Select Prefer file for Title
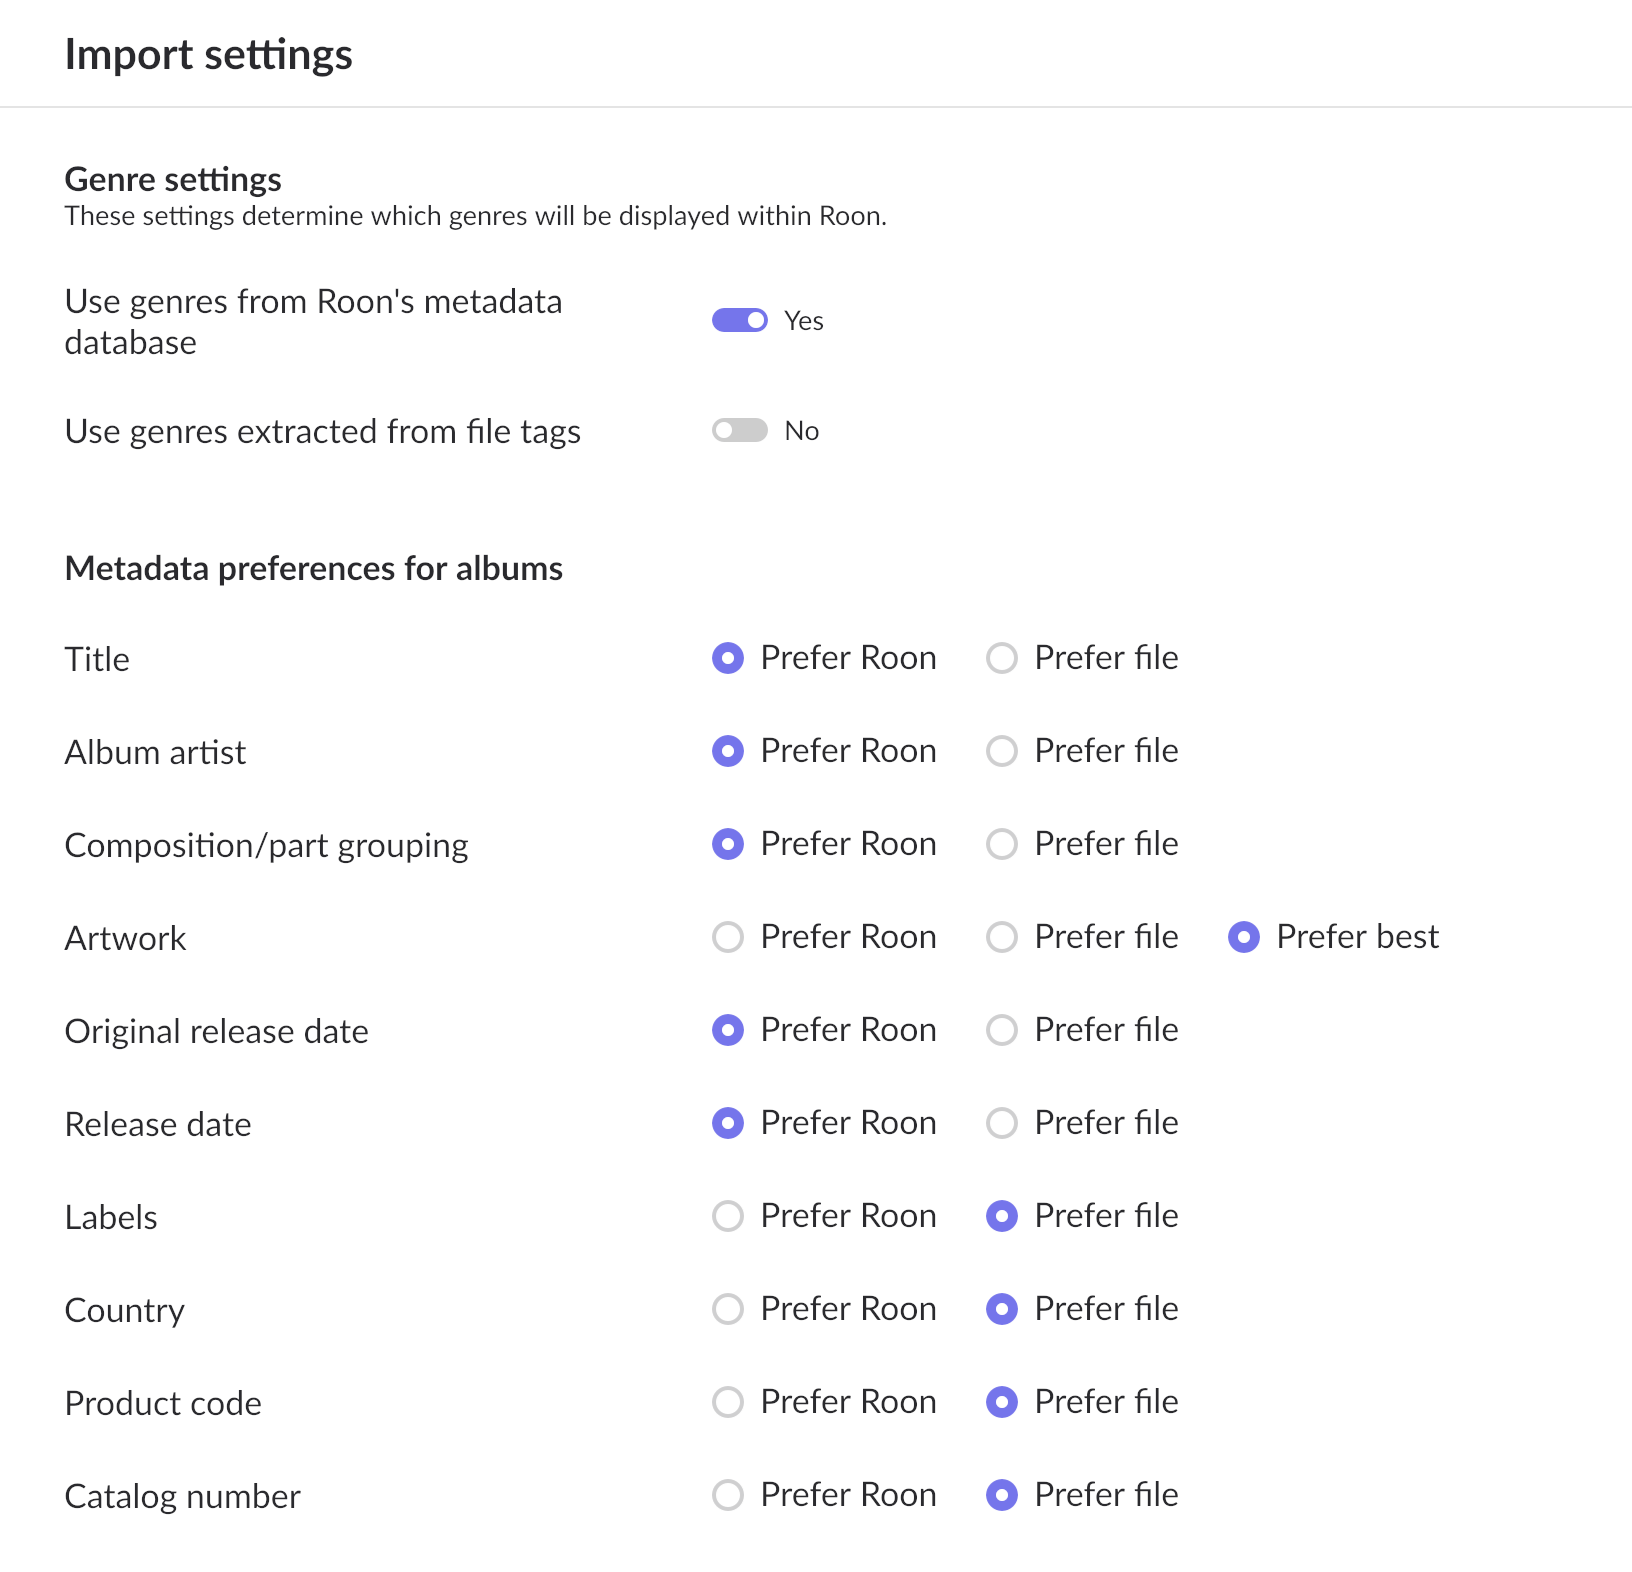 [1002, 658]
